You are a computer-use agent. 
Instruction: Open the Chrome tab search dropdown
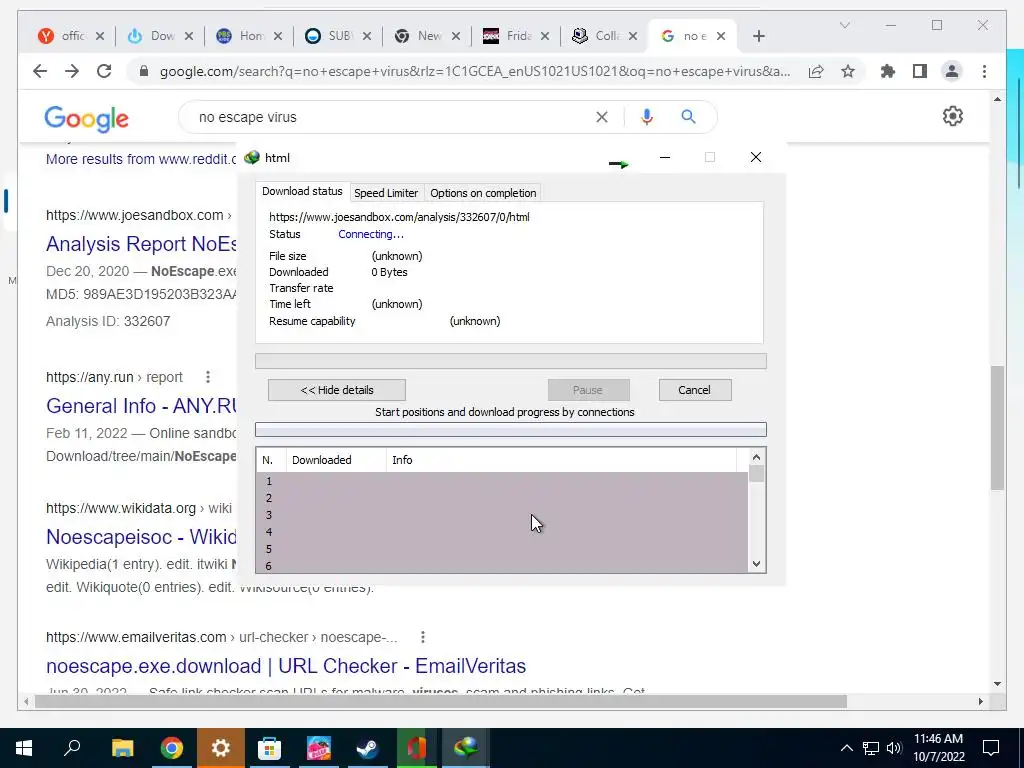click(x=844, y=25)
